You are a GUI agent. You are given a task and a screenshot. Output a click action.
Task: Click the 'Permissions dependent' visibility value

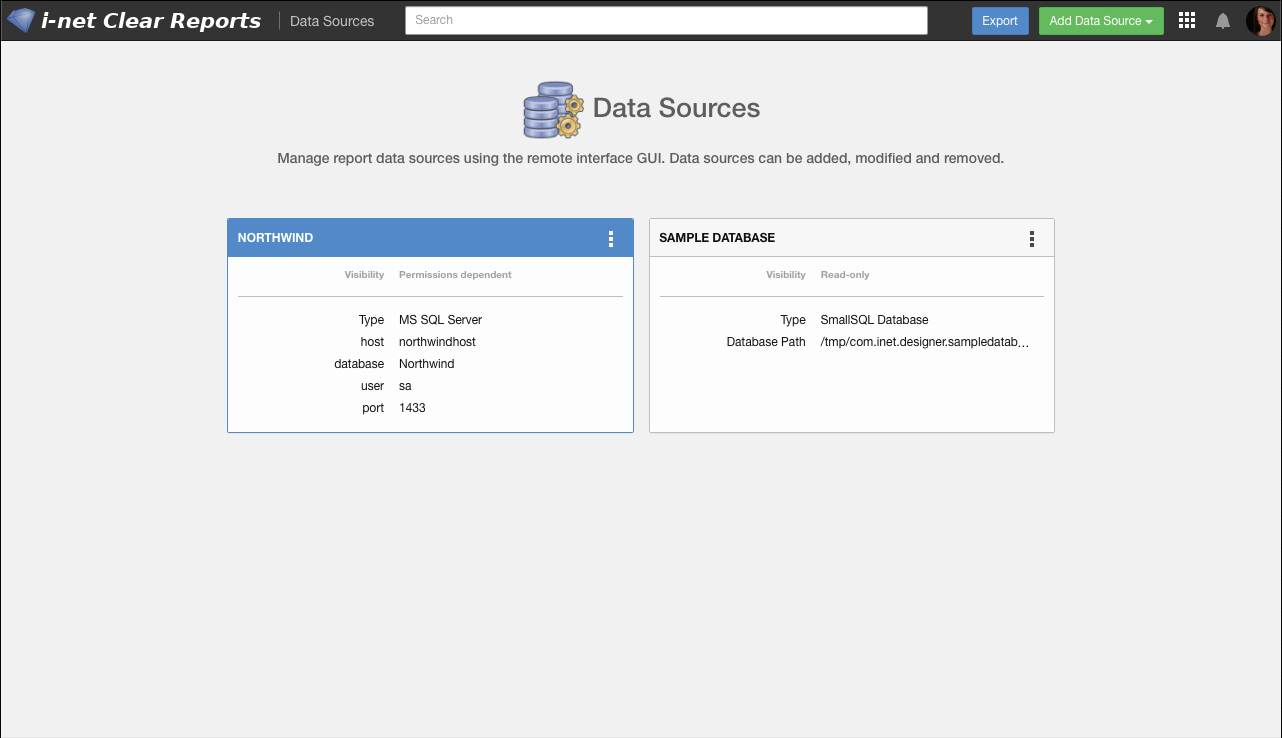[455, 275]
